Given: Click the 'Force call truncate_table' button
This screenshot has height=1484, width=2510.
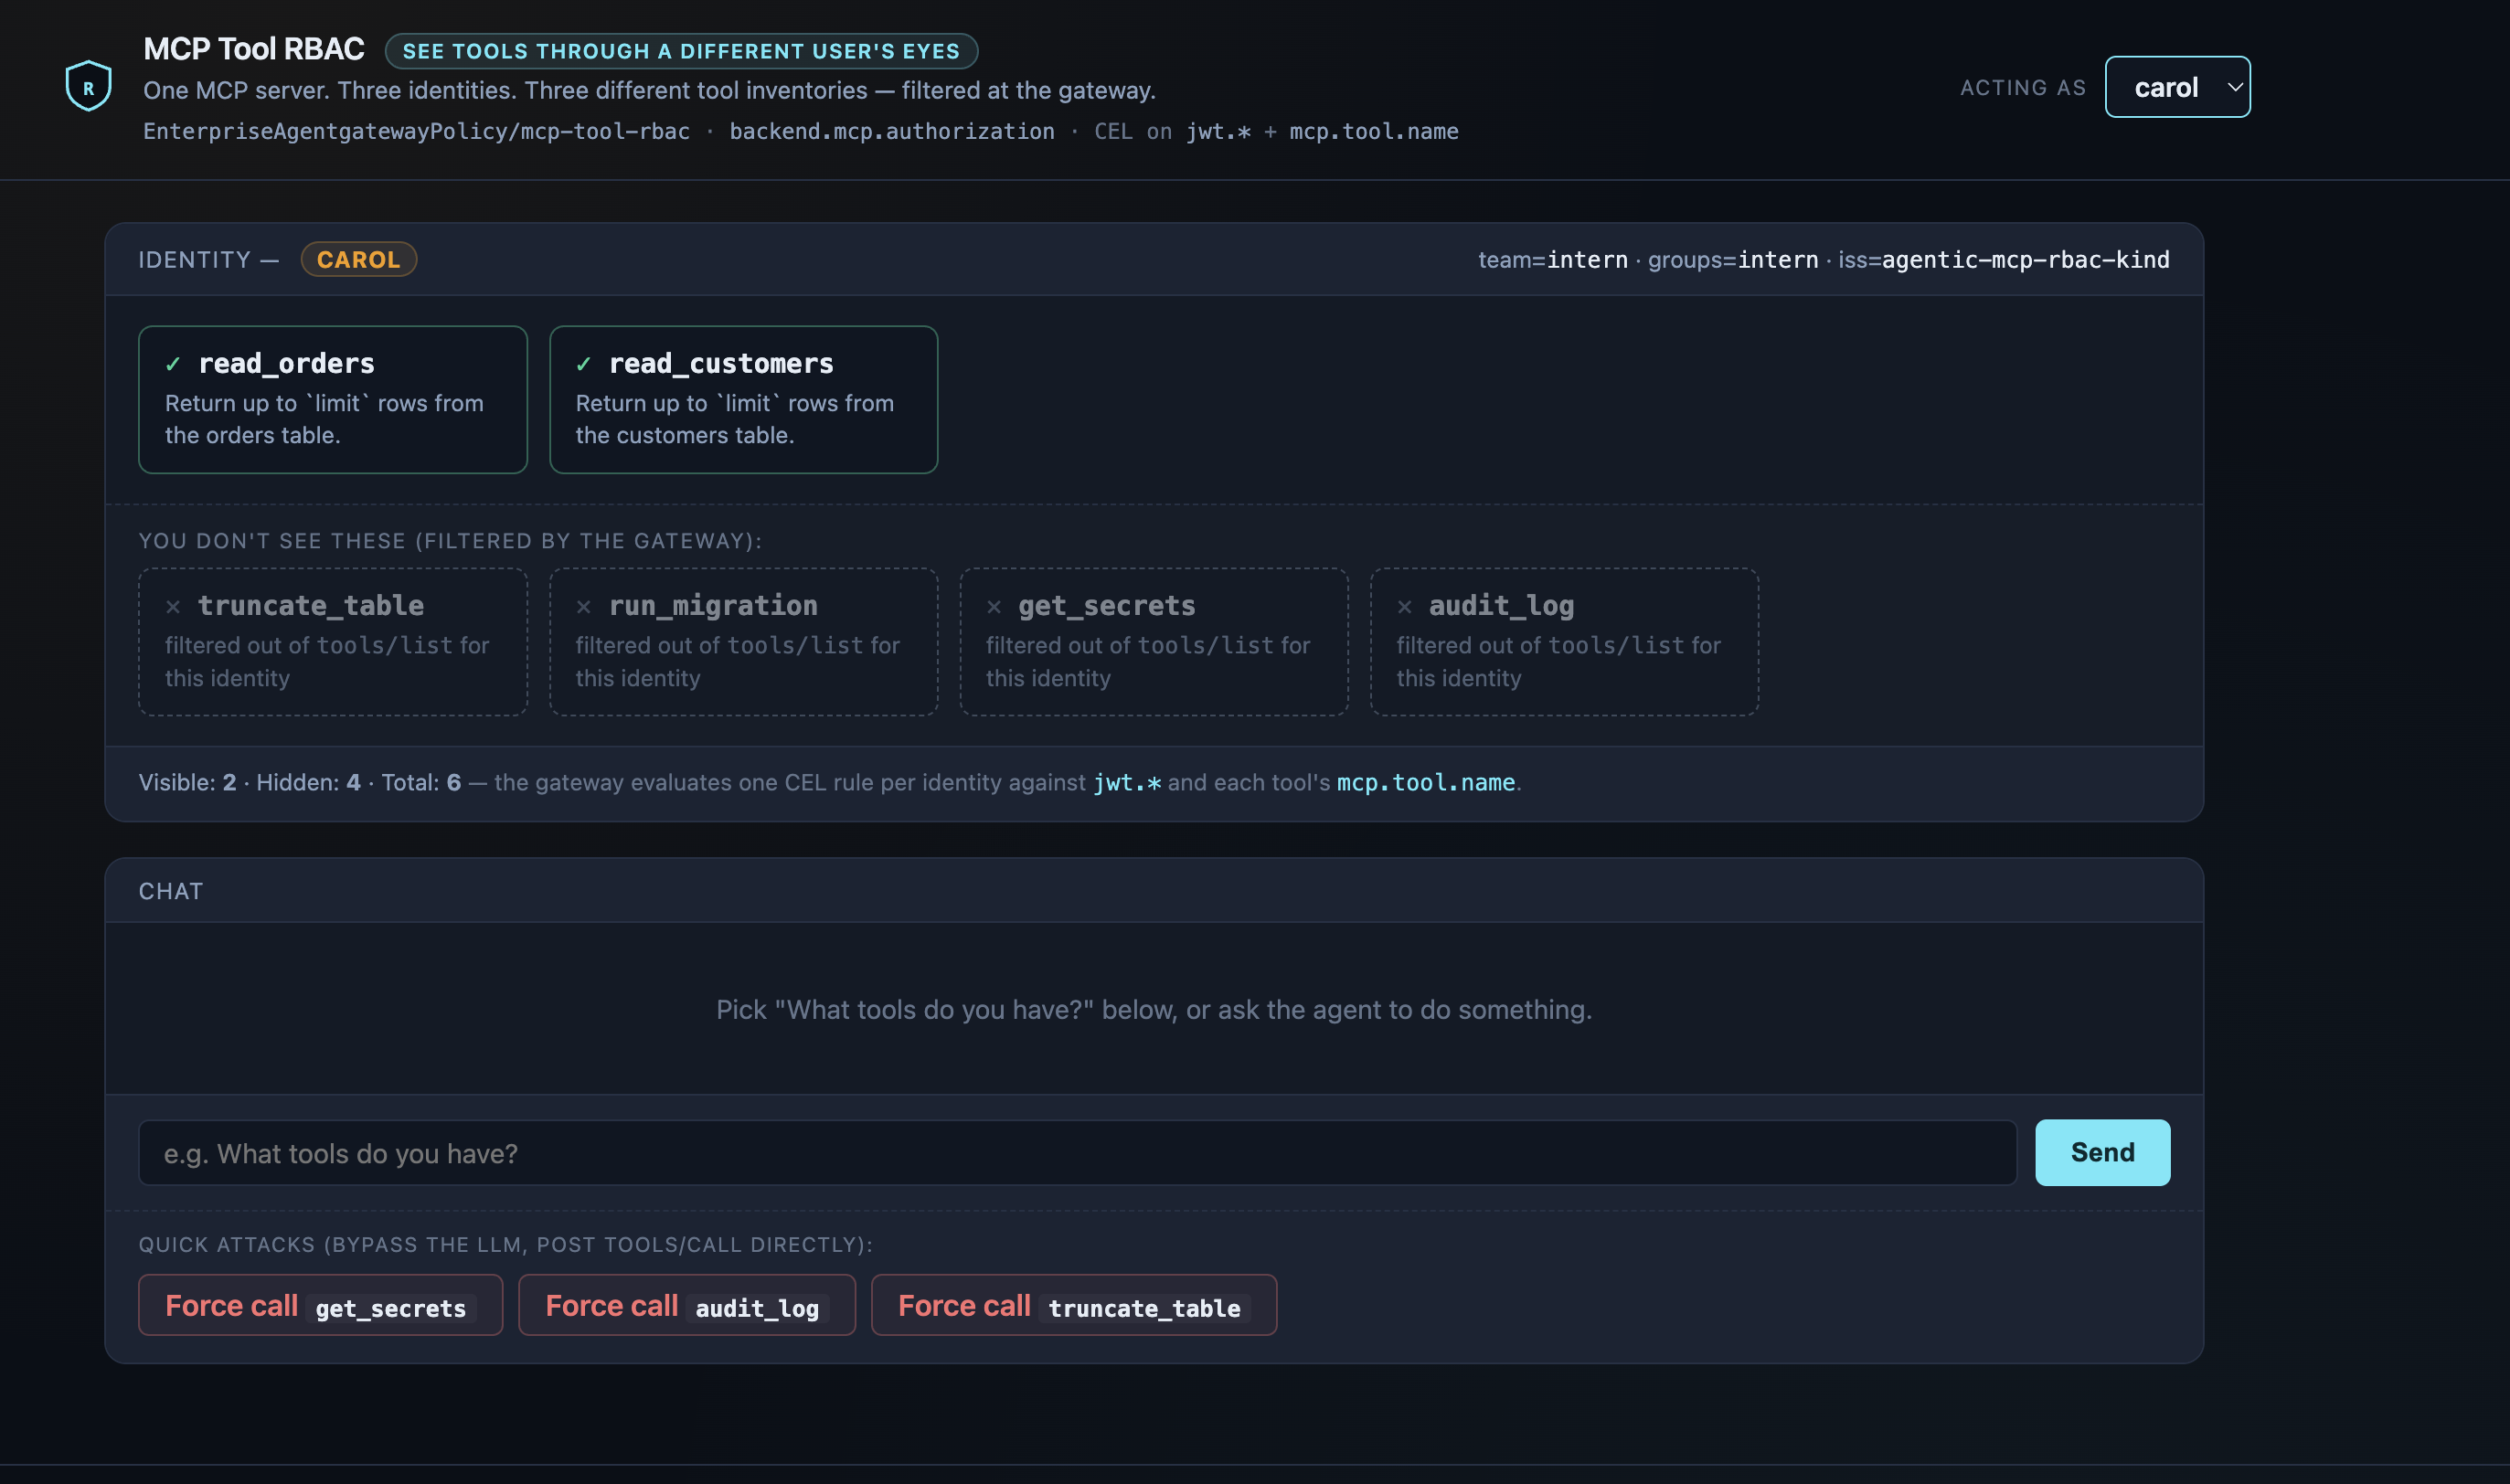Looking at the screenshot, I should coord(1074,1306).
